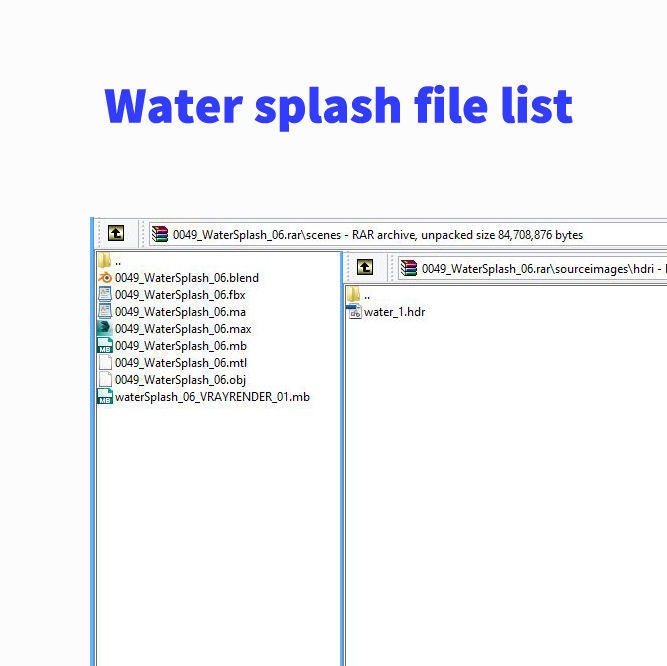Click the icon of 0049_WaterSplash_06.ma
This screenshot has height=666, width=667.
[105, 311]
